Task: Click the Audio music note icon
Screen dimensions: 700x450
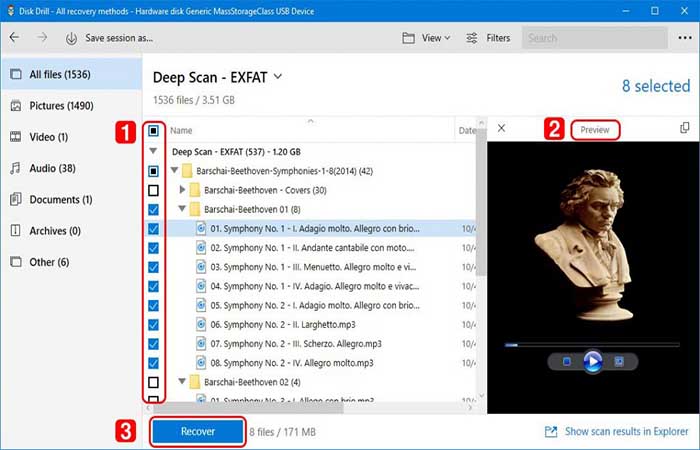Action: pyautogui.click(x=16, y=168)
